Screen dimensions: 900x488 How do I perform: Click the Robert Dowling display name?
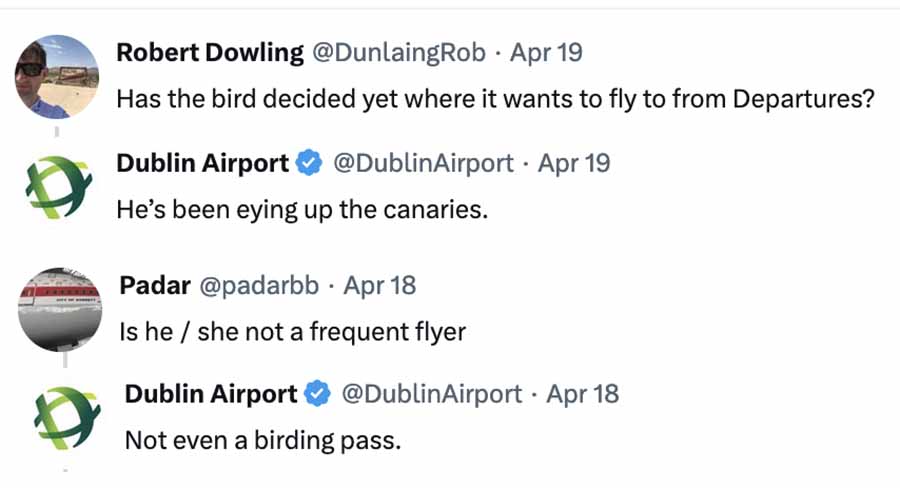(210, 53)
